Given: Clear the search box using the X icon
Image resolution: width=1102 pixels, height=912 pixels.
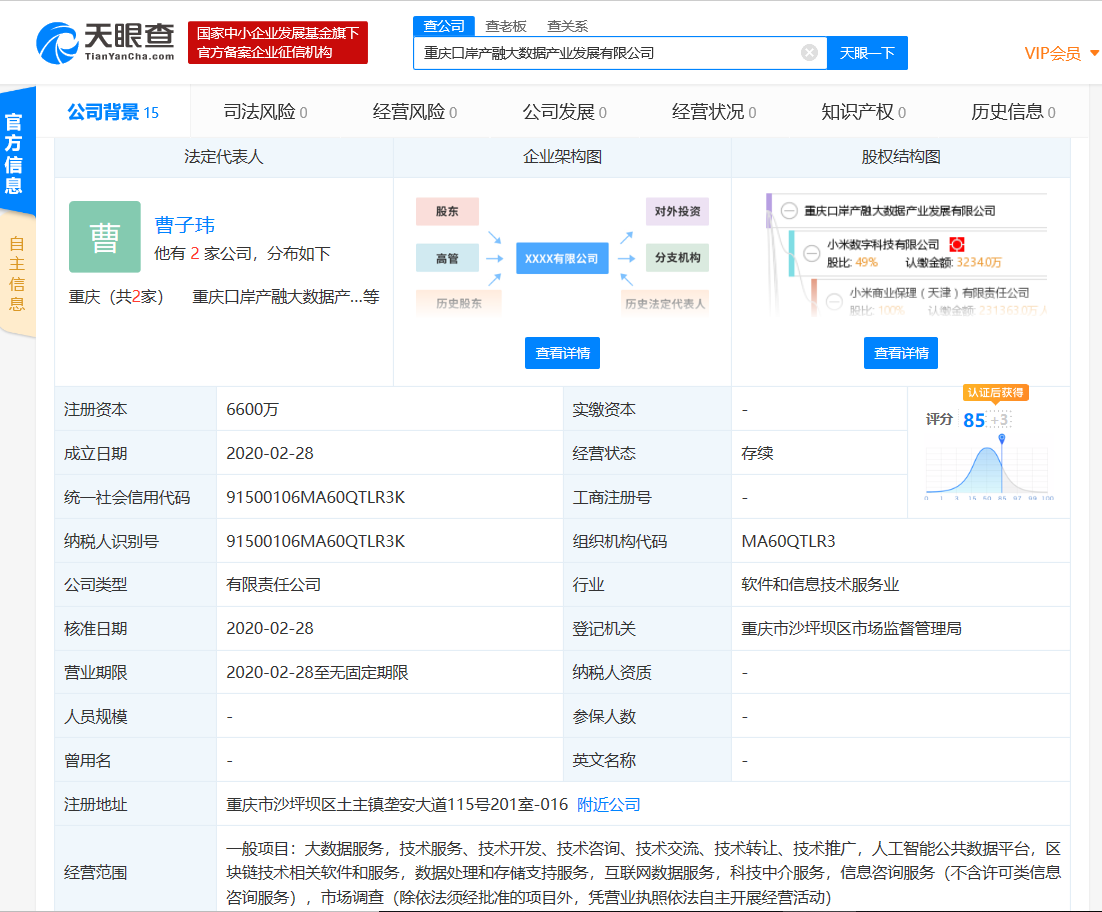Looking at the screenshot, I should point(809,52).
